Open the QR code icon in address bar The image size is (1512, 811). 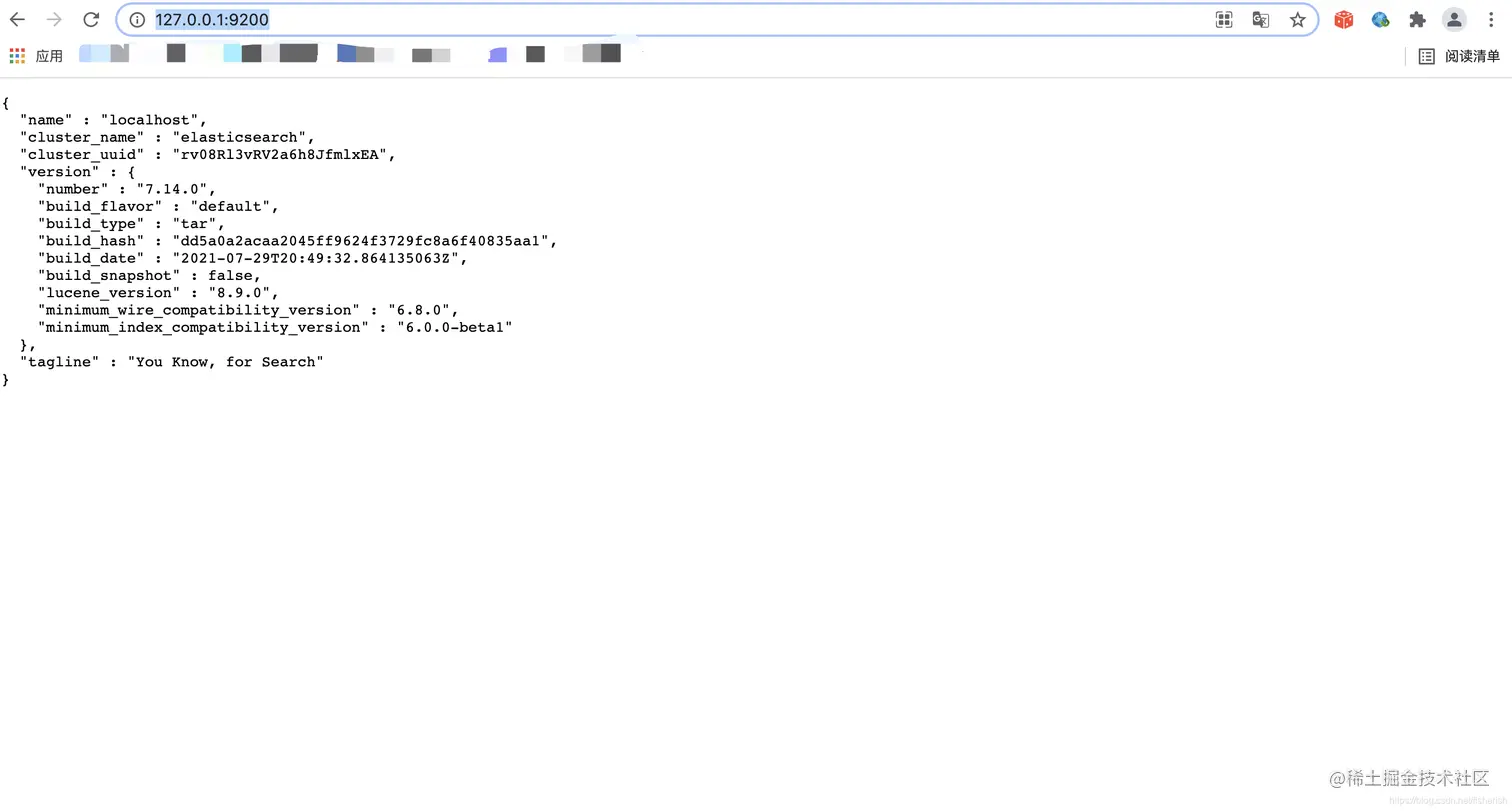(1224, 20)
